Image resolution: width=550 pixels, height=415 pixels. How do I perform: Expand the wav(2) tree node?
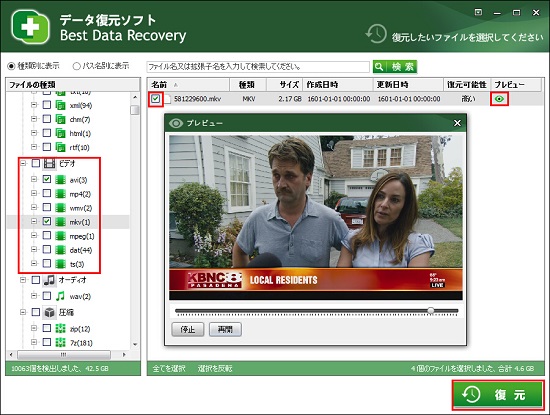click(34, 296)
